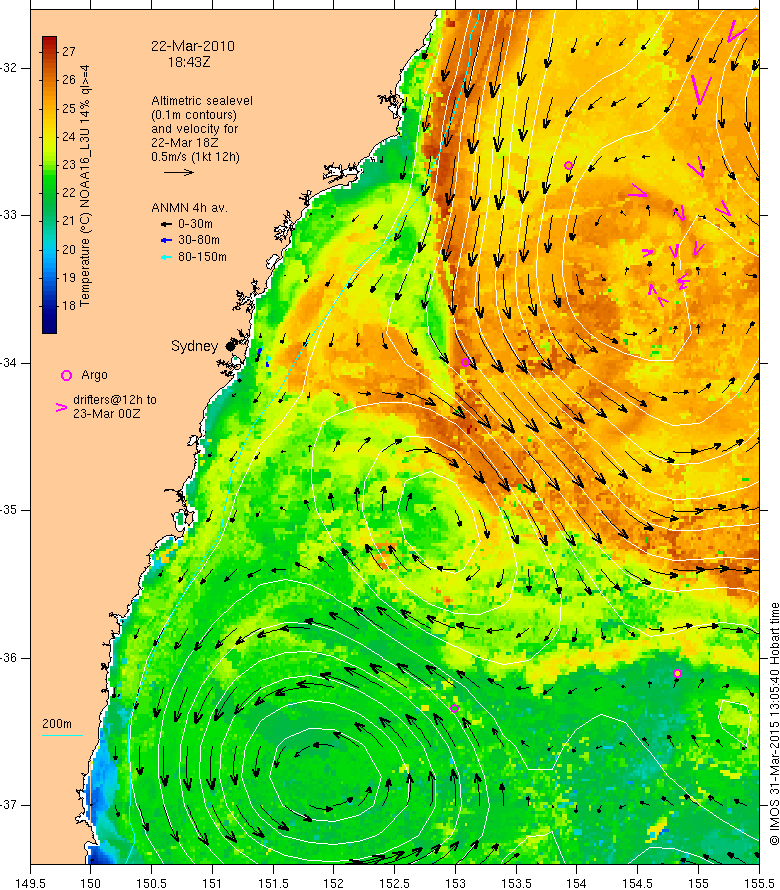Image resolution: width=780 pixels, height=890 pixels.
Task: Click the Argo legend circle icon
Action: coord(66,375)
